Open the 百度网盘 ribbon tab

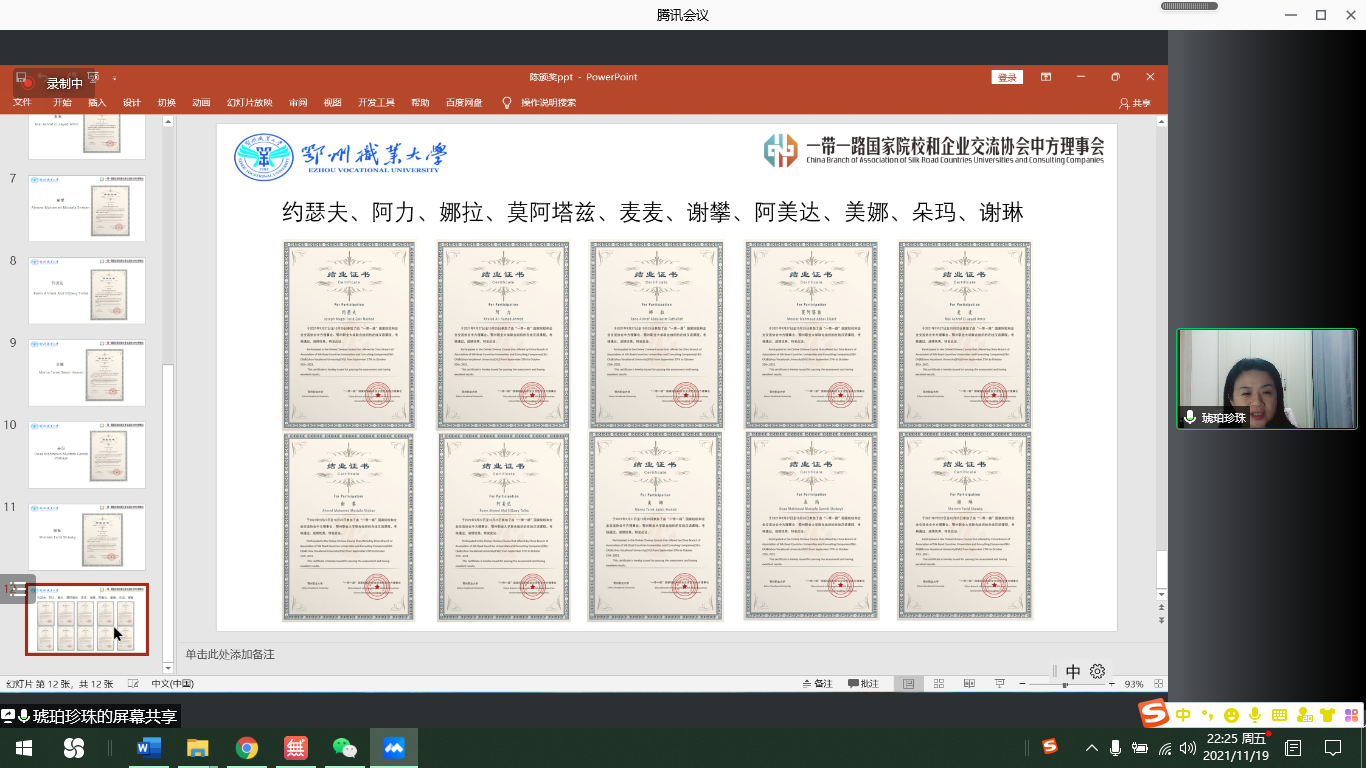coord(464,103)
